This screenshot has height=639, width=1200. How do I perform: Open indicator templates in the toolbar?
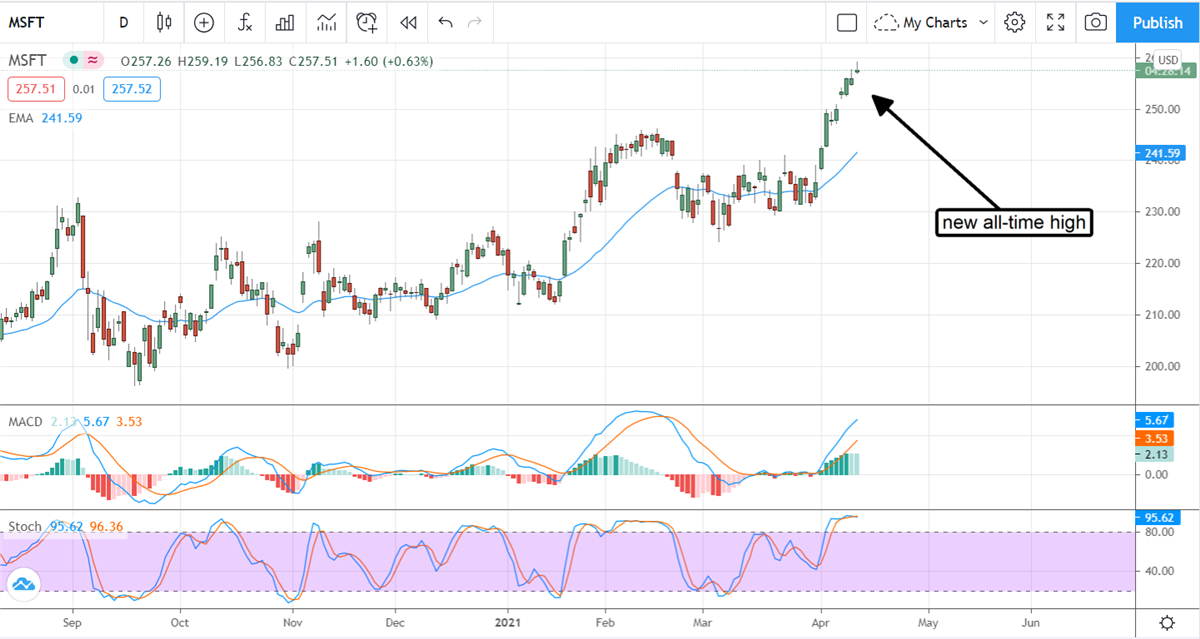pos(326,22)
